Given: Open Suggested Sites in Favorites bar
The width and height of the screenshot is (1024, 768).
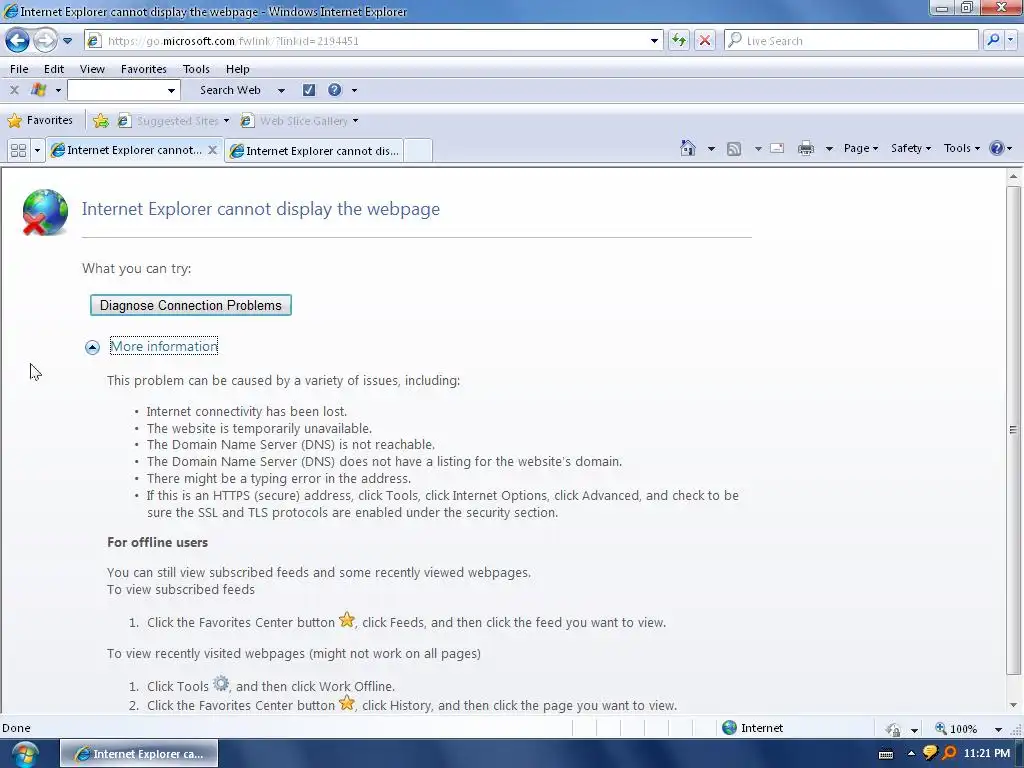Looking at the screenshot, I should pos(174,121).
